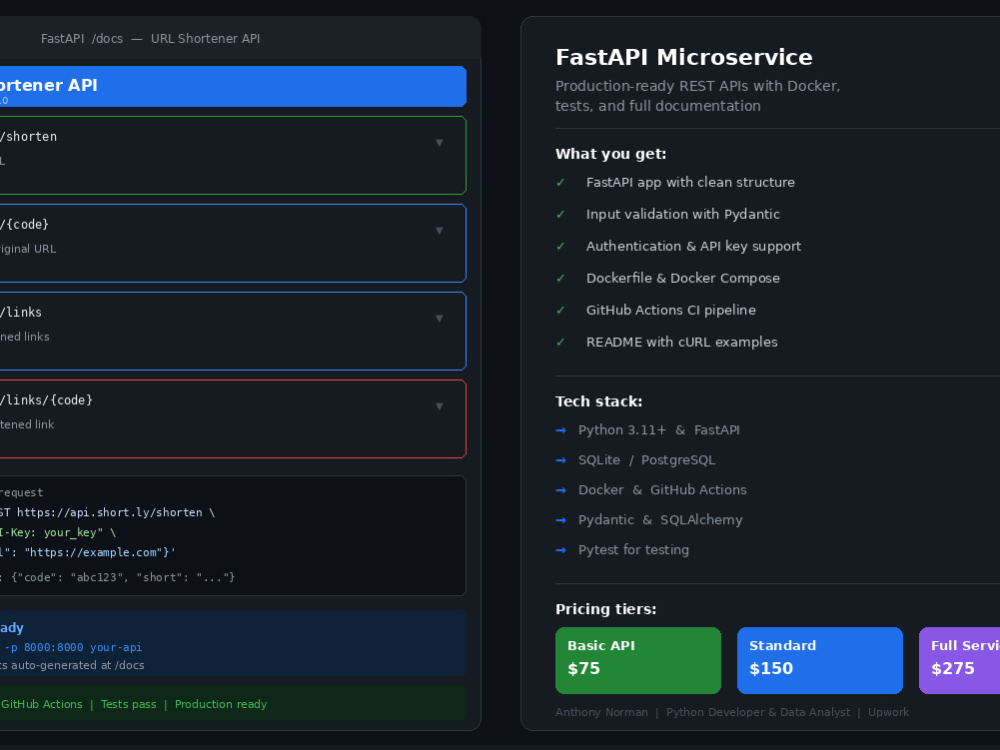Click the FastAPI /docs title bar text
The width and height of the screenshot is (1000, 750).
tap(151, 38)
